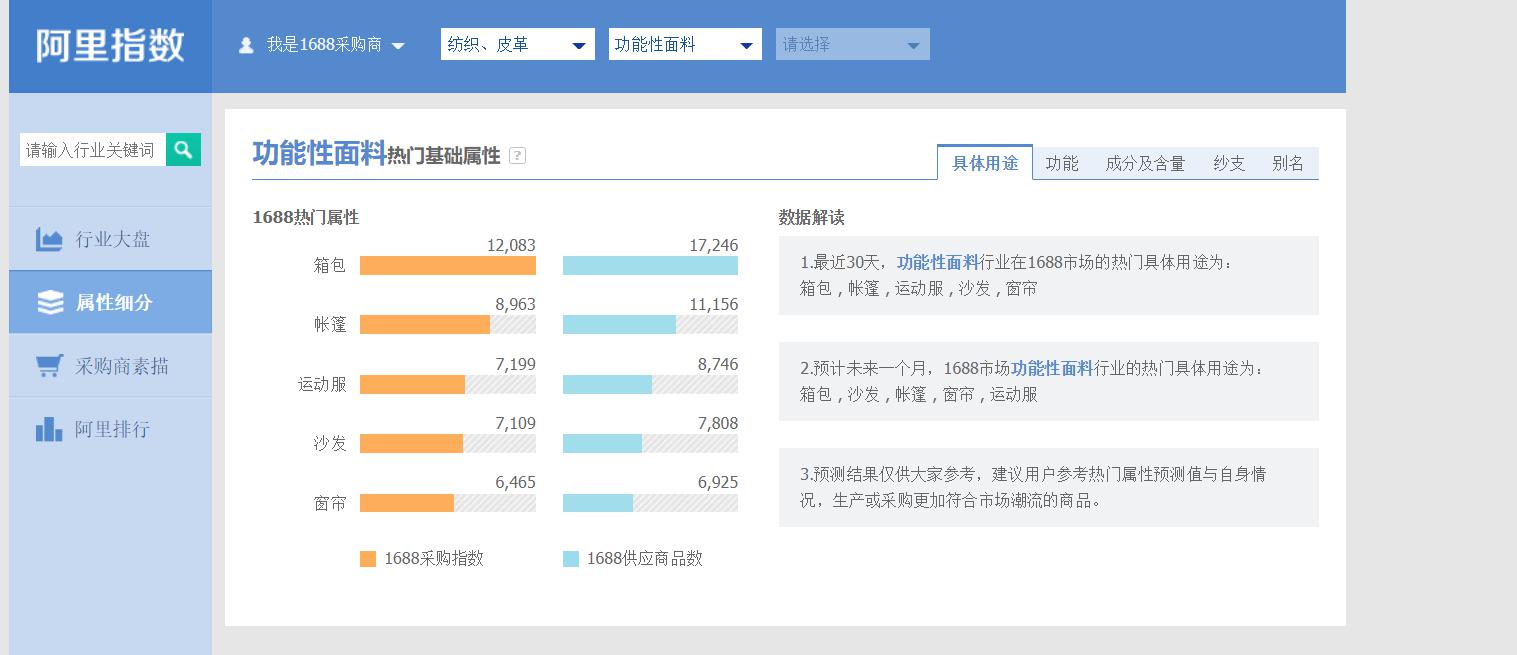Viewport: 1517px width, 655px height.
Task: Click the orange 帐篷 bar valued 8,963
Action: tap(425, 324)
